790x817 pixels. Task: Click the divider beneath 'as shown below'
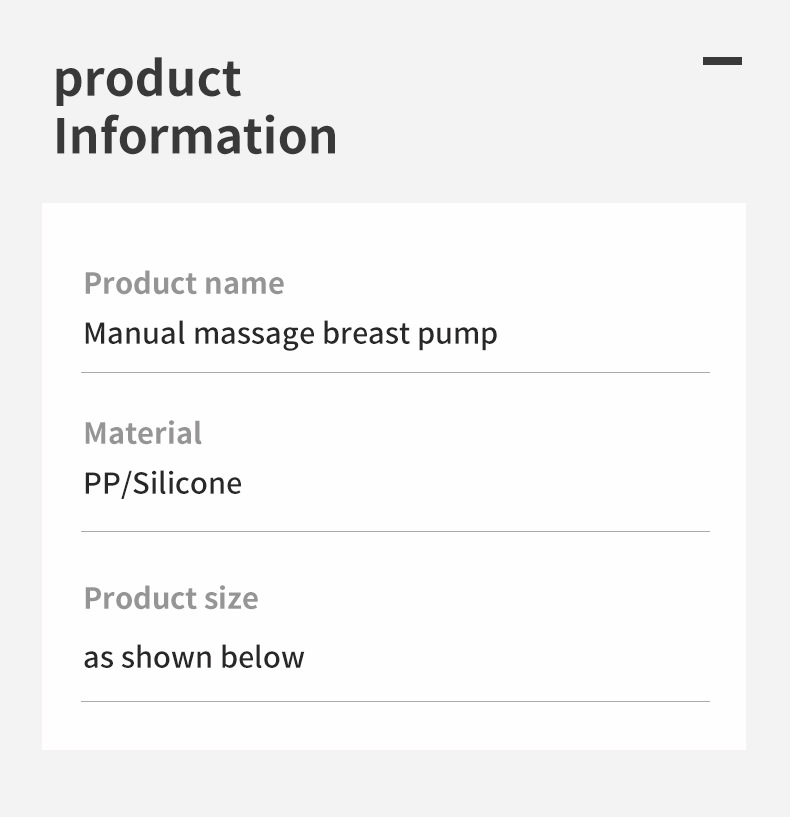[395, 701]
